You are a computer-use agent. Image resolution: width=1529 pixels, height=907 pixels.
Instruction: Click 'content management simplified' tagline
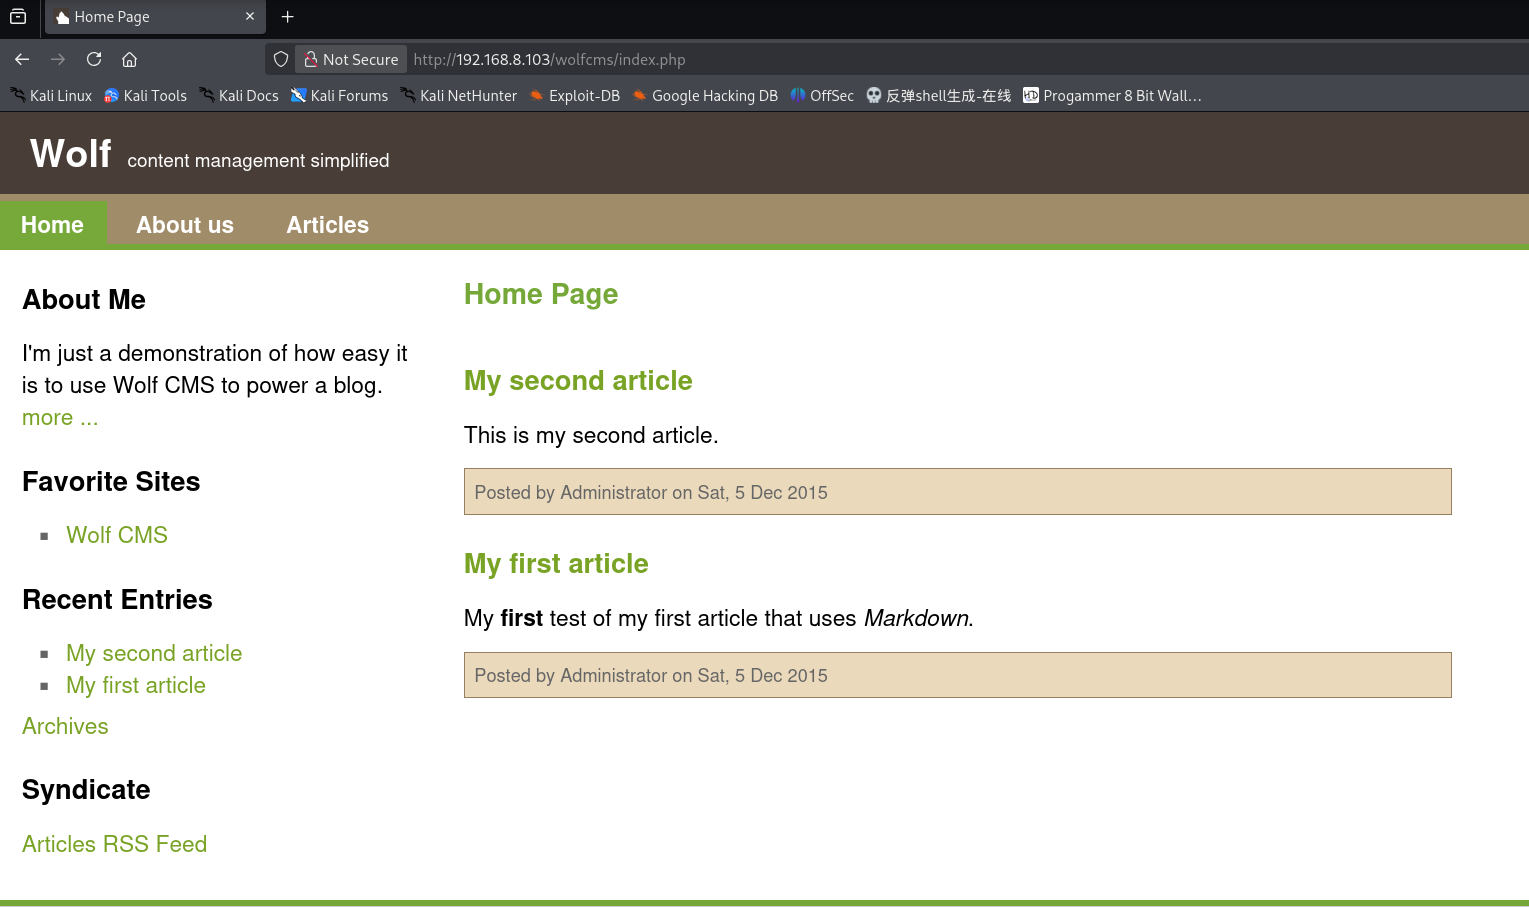click(258, 161)
